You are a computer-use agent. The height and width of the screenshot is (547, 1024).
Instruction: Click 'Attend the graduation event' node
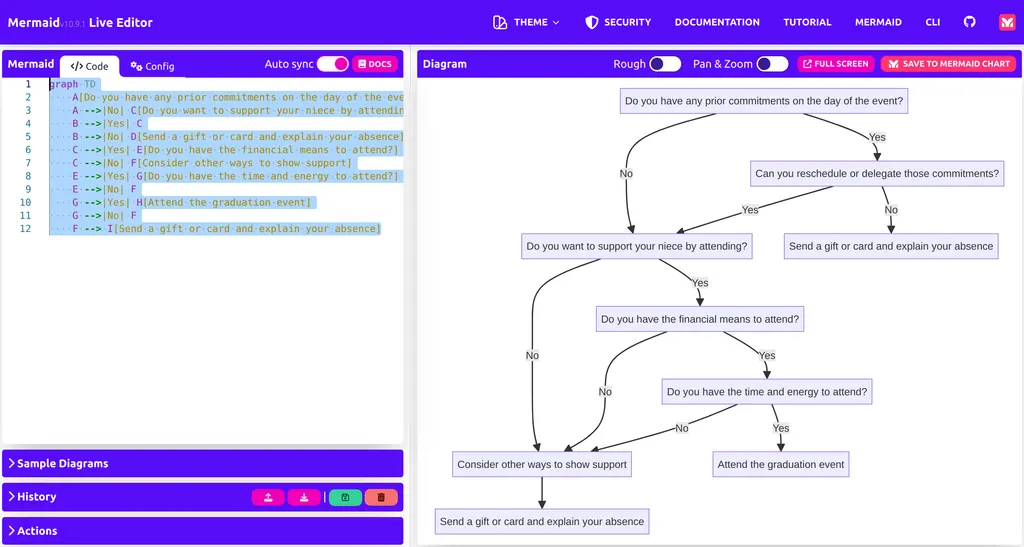pyautogui.click(x=780, y=464)
